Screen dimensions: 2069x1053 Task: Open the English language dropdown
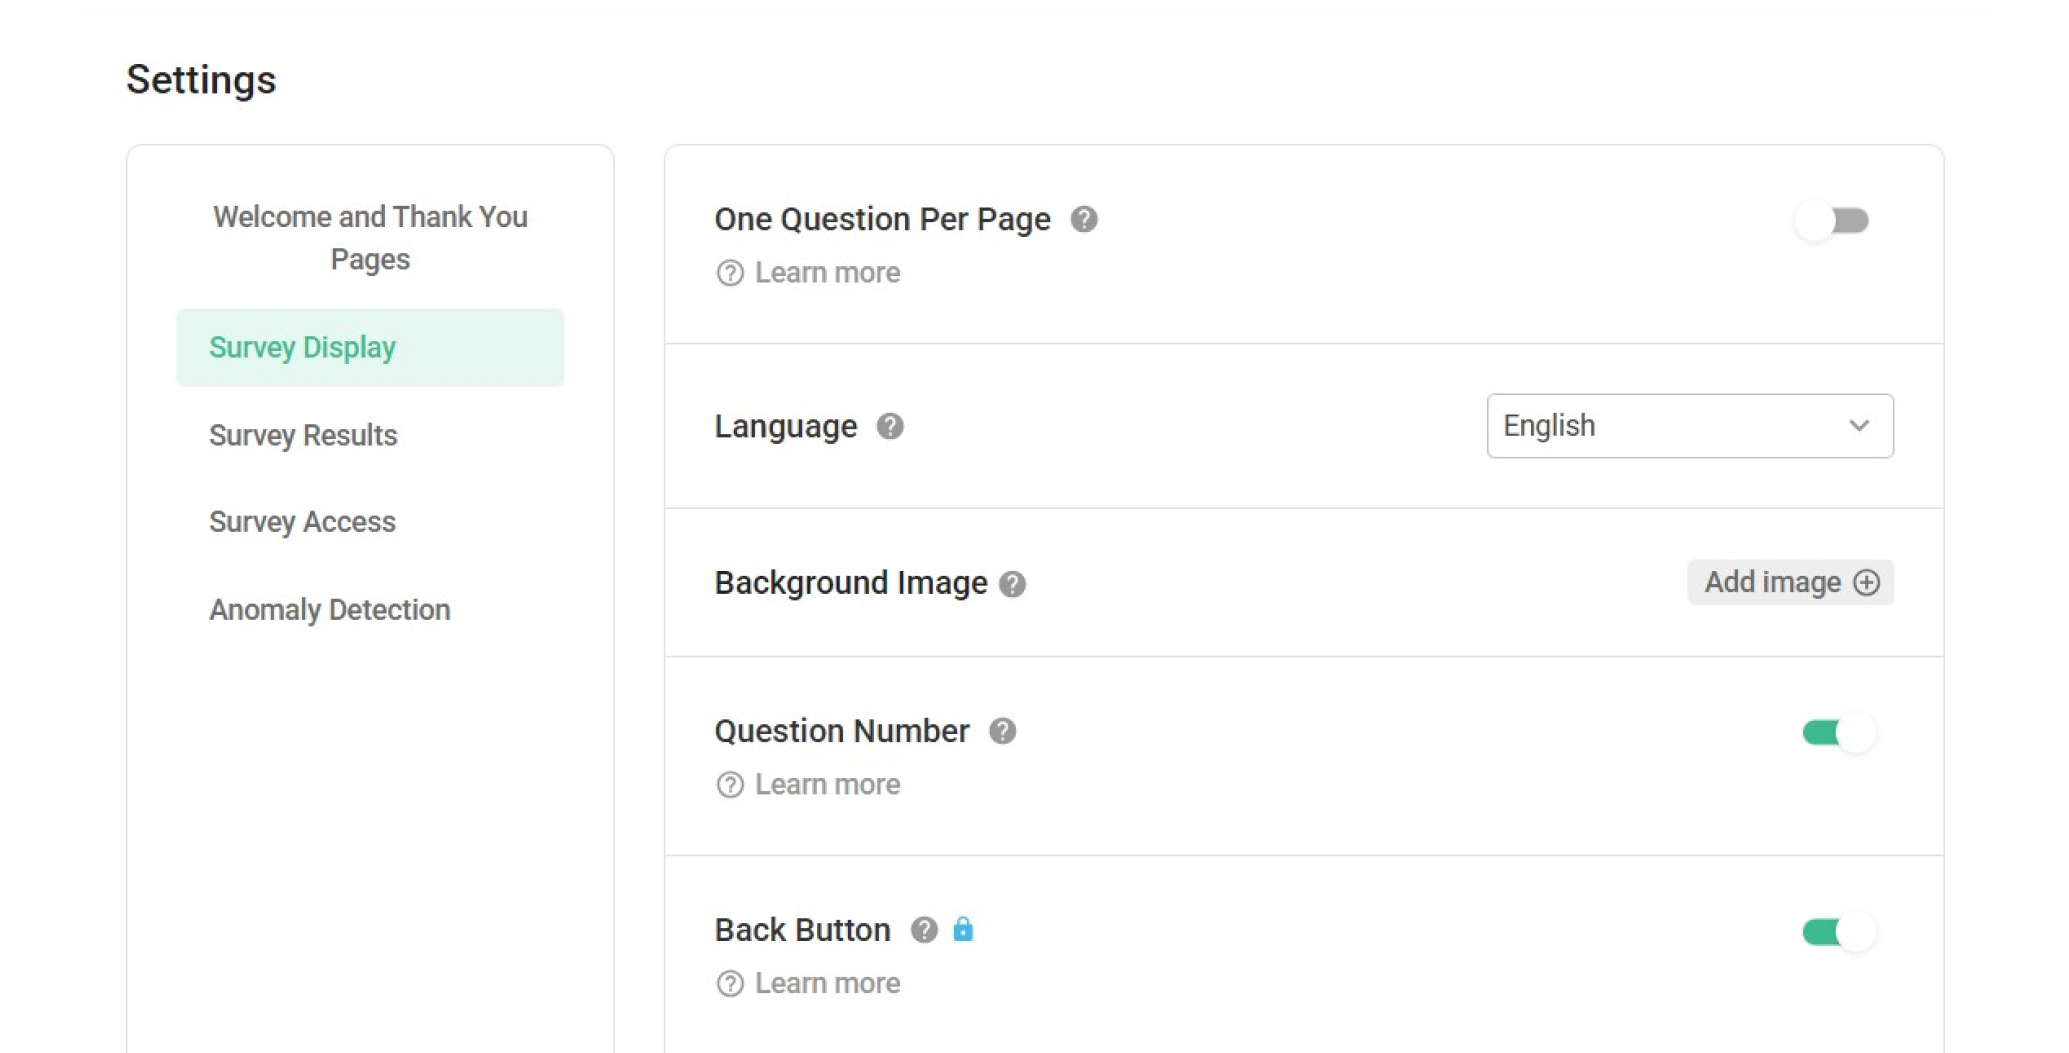tap(1688, 426)
